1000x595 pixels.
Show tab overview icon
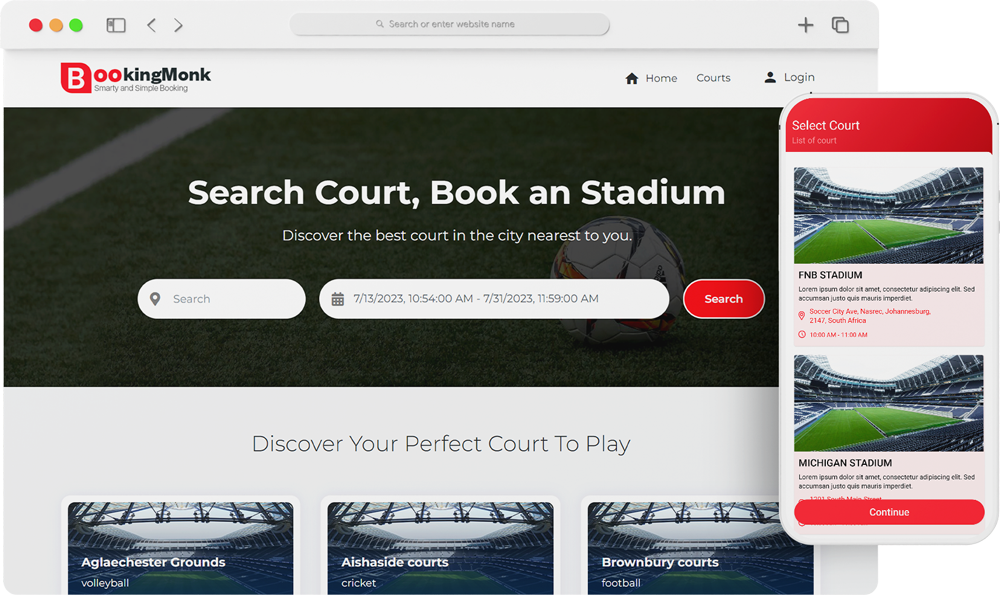[x=840, y=25]
